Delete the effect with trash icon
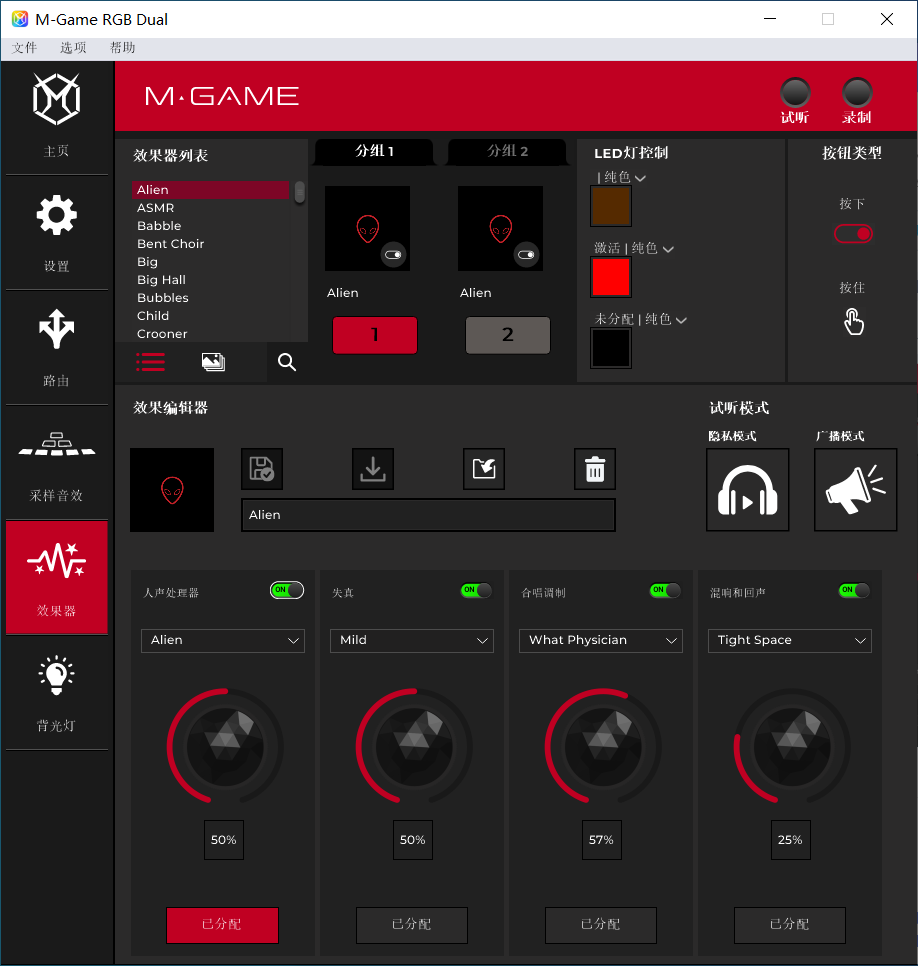 [595, 469]
